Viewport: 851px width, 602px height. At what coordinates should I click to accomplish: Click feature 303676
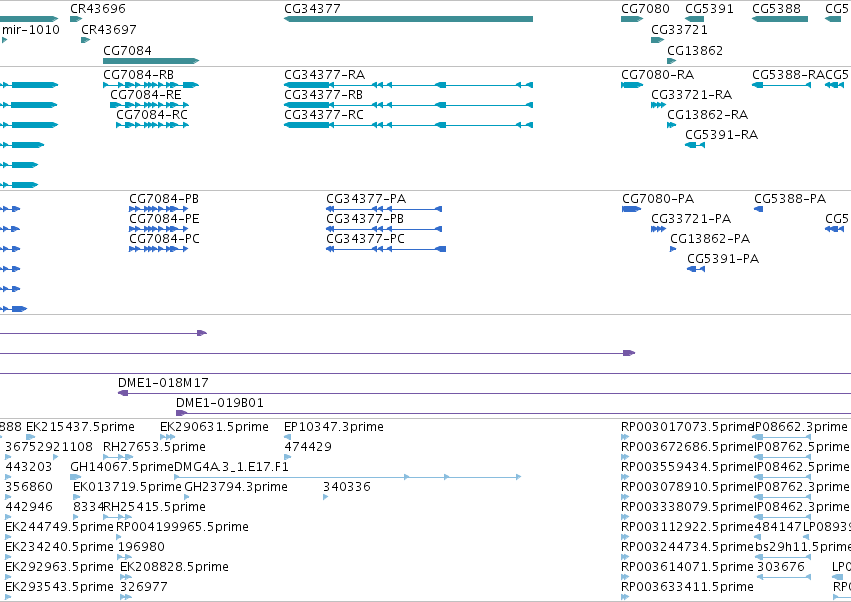(780, 568)
